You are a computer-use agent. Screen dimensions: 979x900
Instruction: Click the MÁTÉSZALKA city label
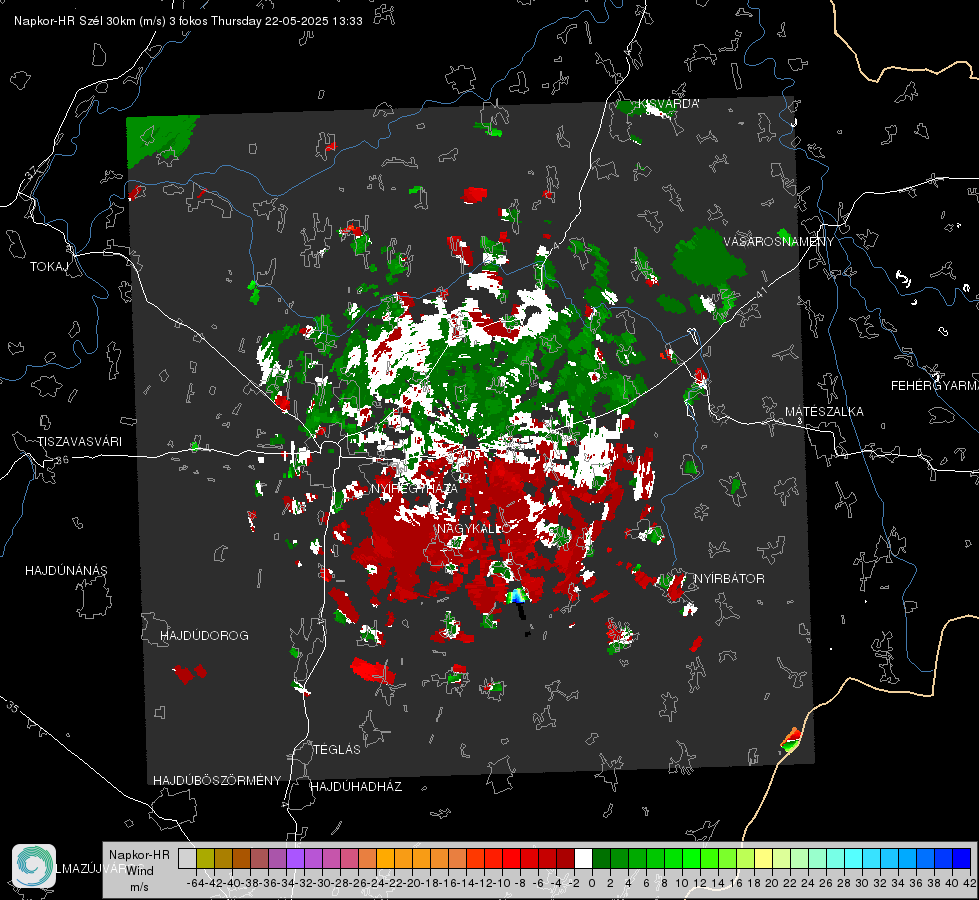click(824, 411)
